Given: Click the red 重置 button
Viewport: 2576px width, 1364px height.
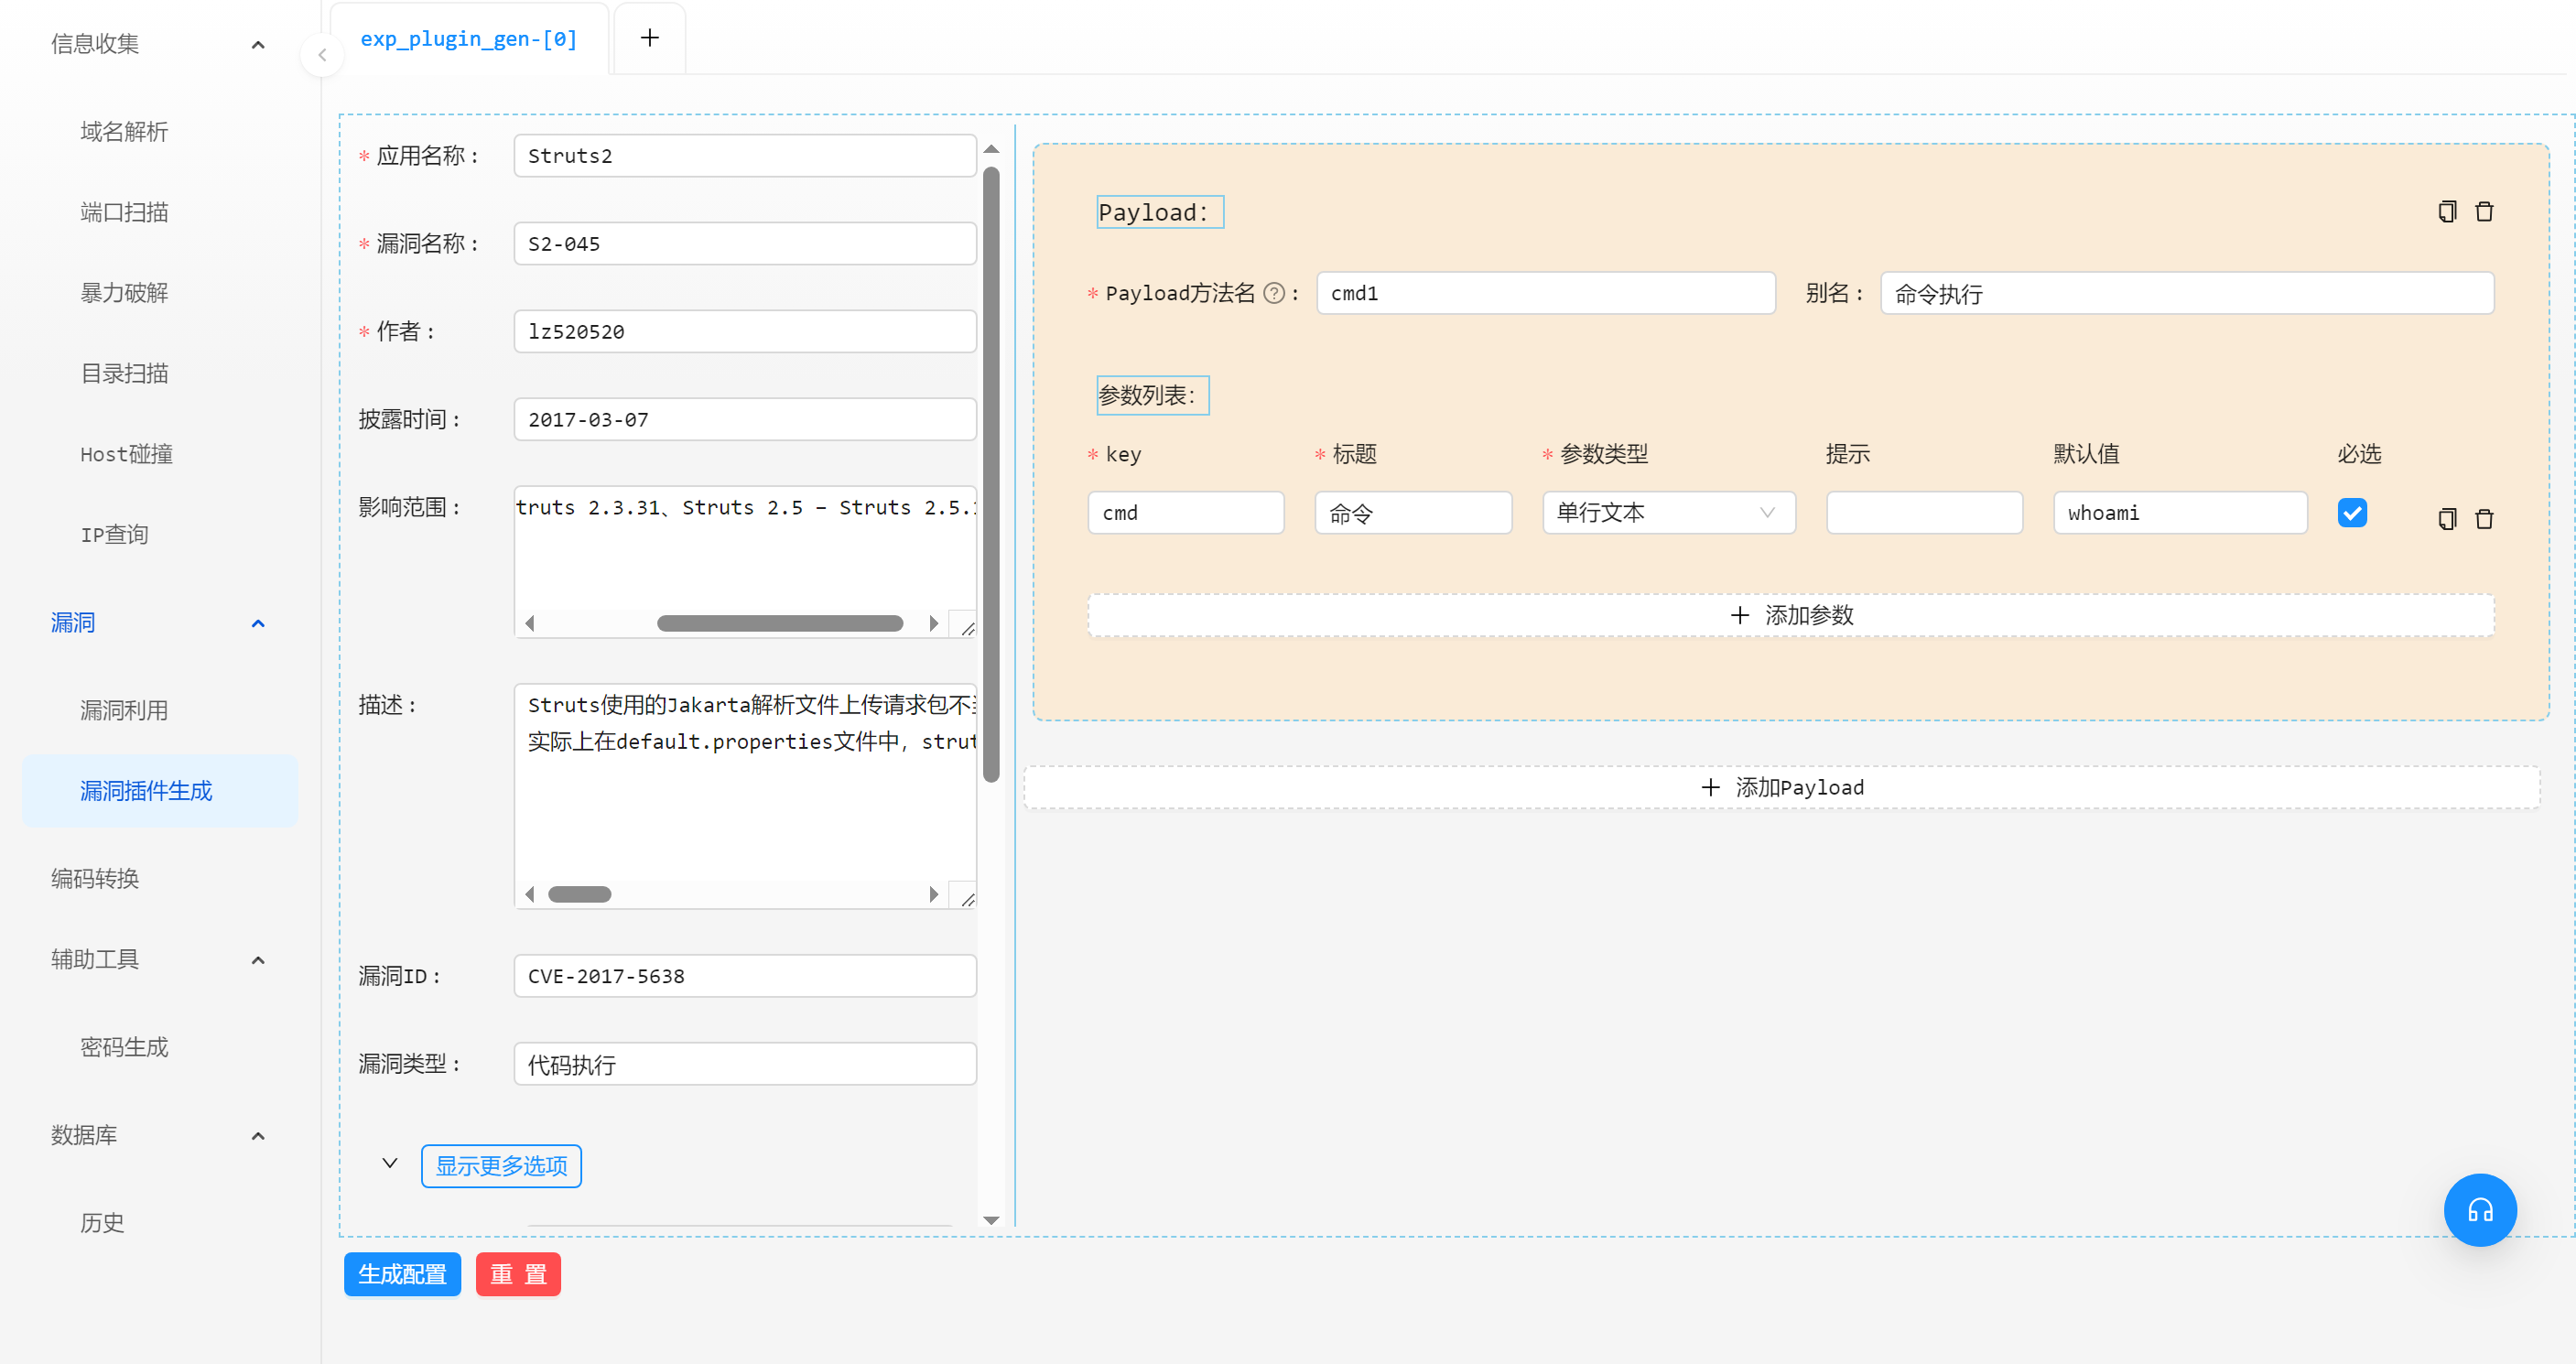Looking at the screenshot, I should 517,1273.
